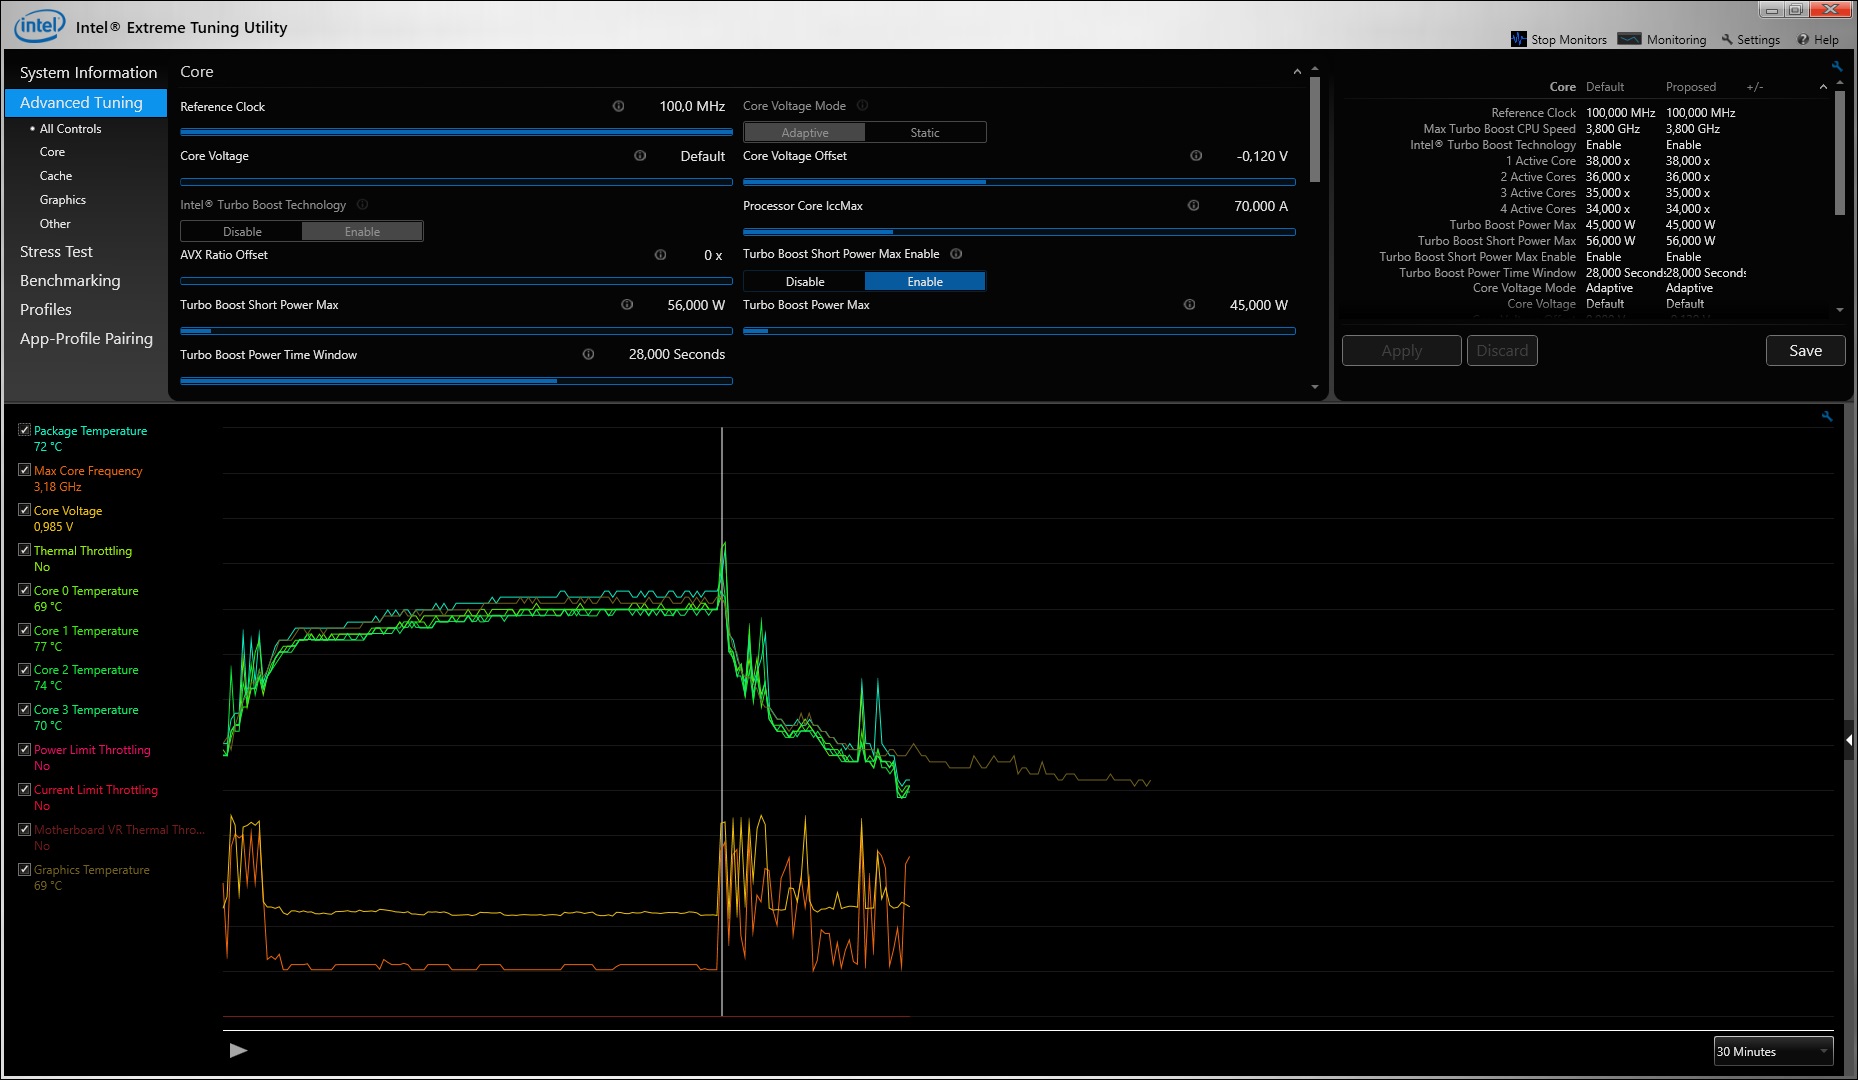Open the 30 Minutes time range dropdown
The height and width of the screenshot is (1080, 1858).
pyautogui.click(x=1773, y=1051)
